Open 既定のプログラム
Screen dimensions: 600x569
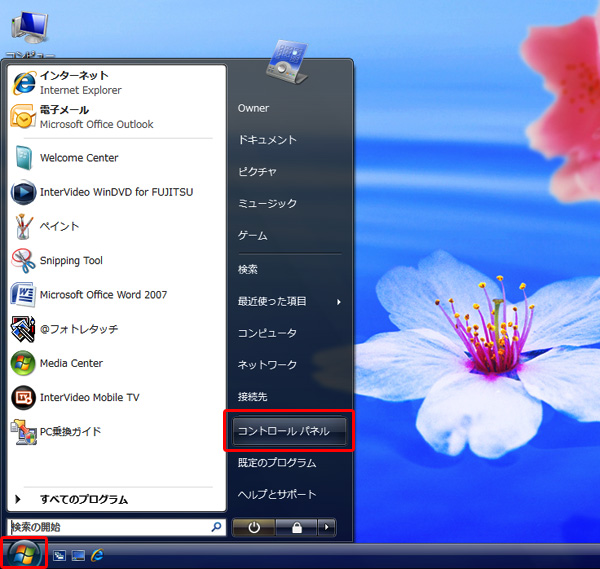[x=277, y=463]
